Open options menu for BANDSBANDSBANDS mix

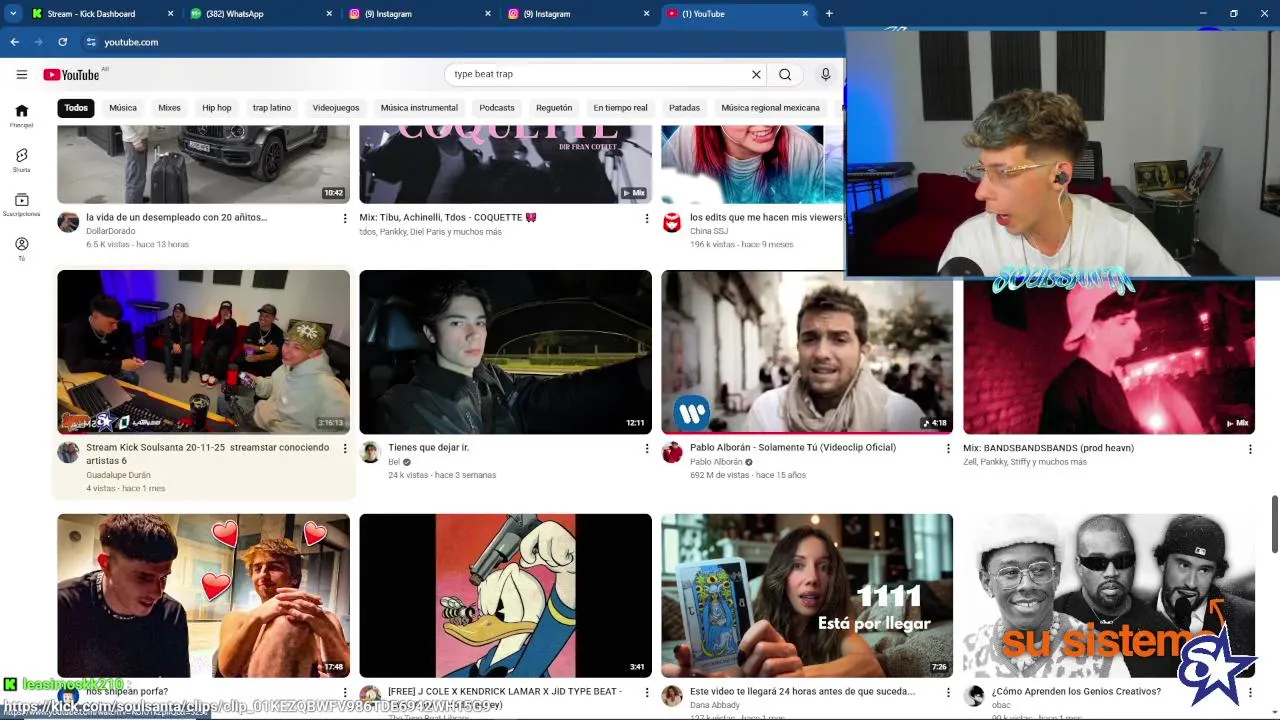(1250, 449)
